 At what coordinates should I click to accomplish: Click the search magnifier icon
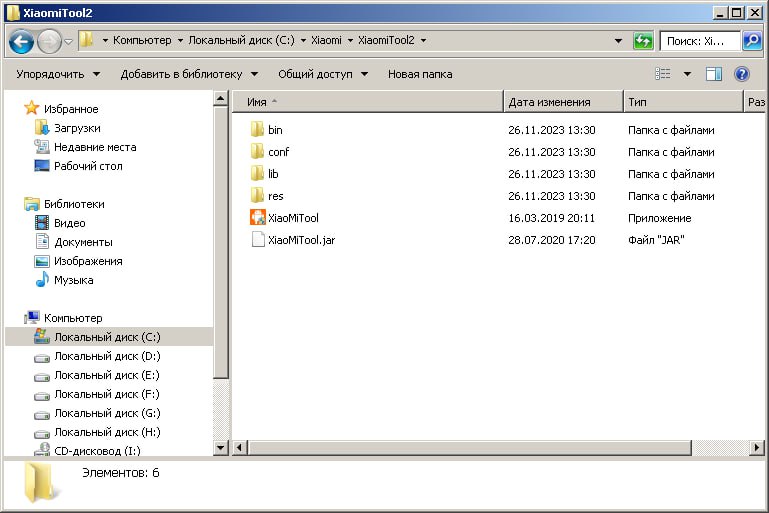click(x=752, y=41)
